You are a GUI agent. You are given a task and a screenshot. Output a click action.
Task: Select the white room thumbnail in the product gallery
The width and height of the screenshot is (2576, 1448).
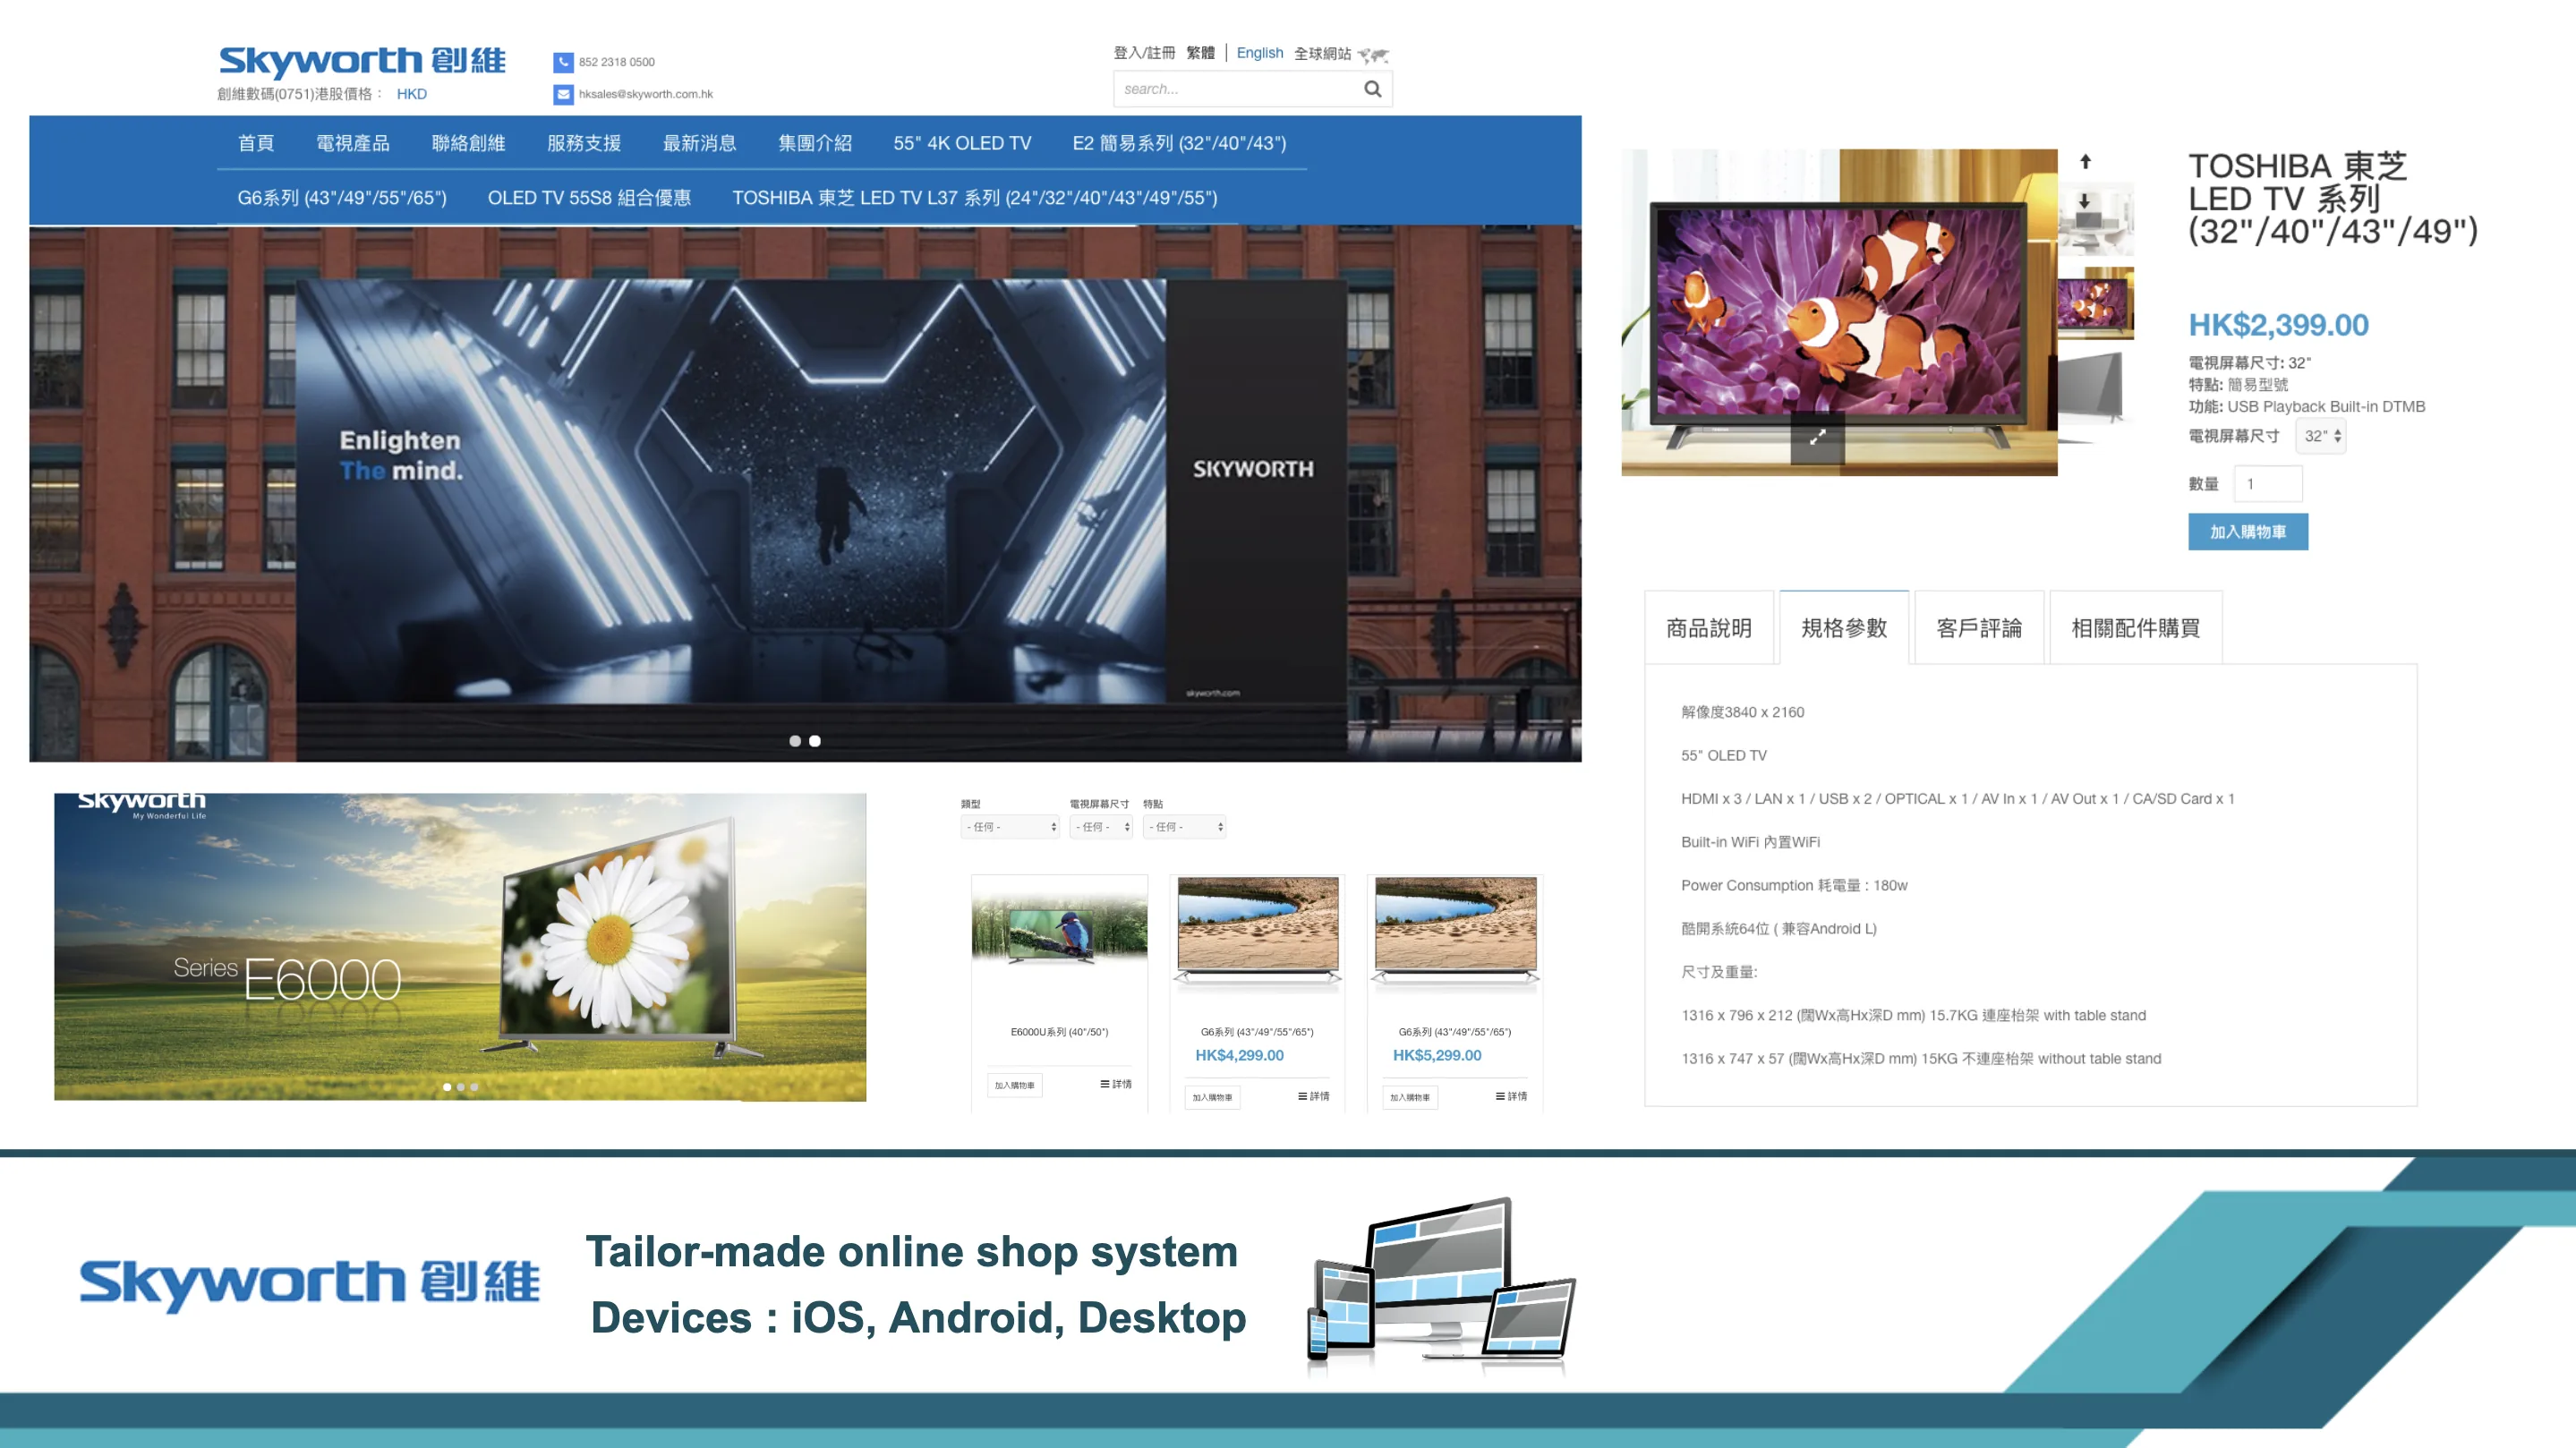point(2097,219)
